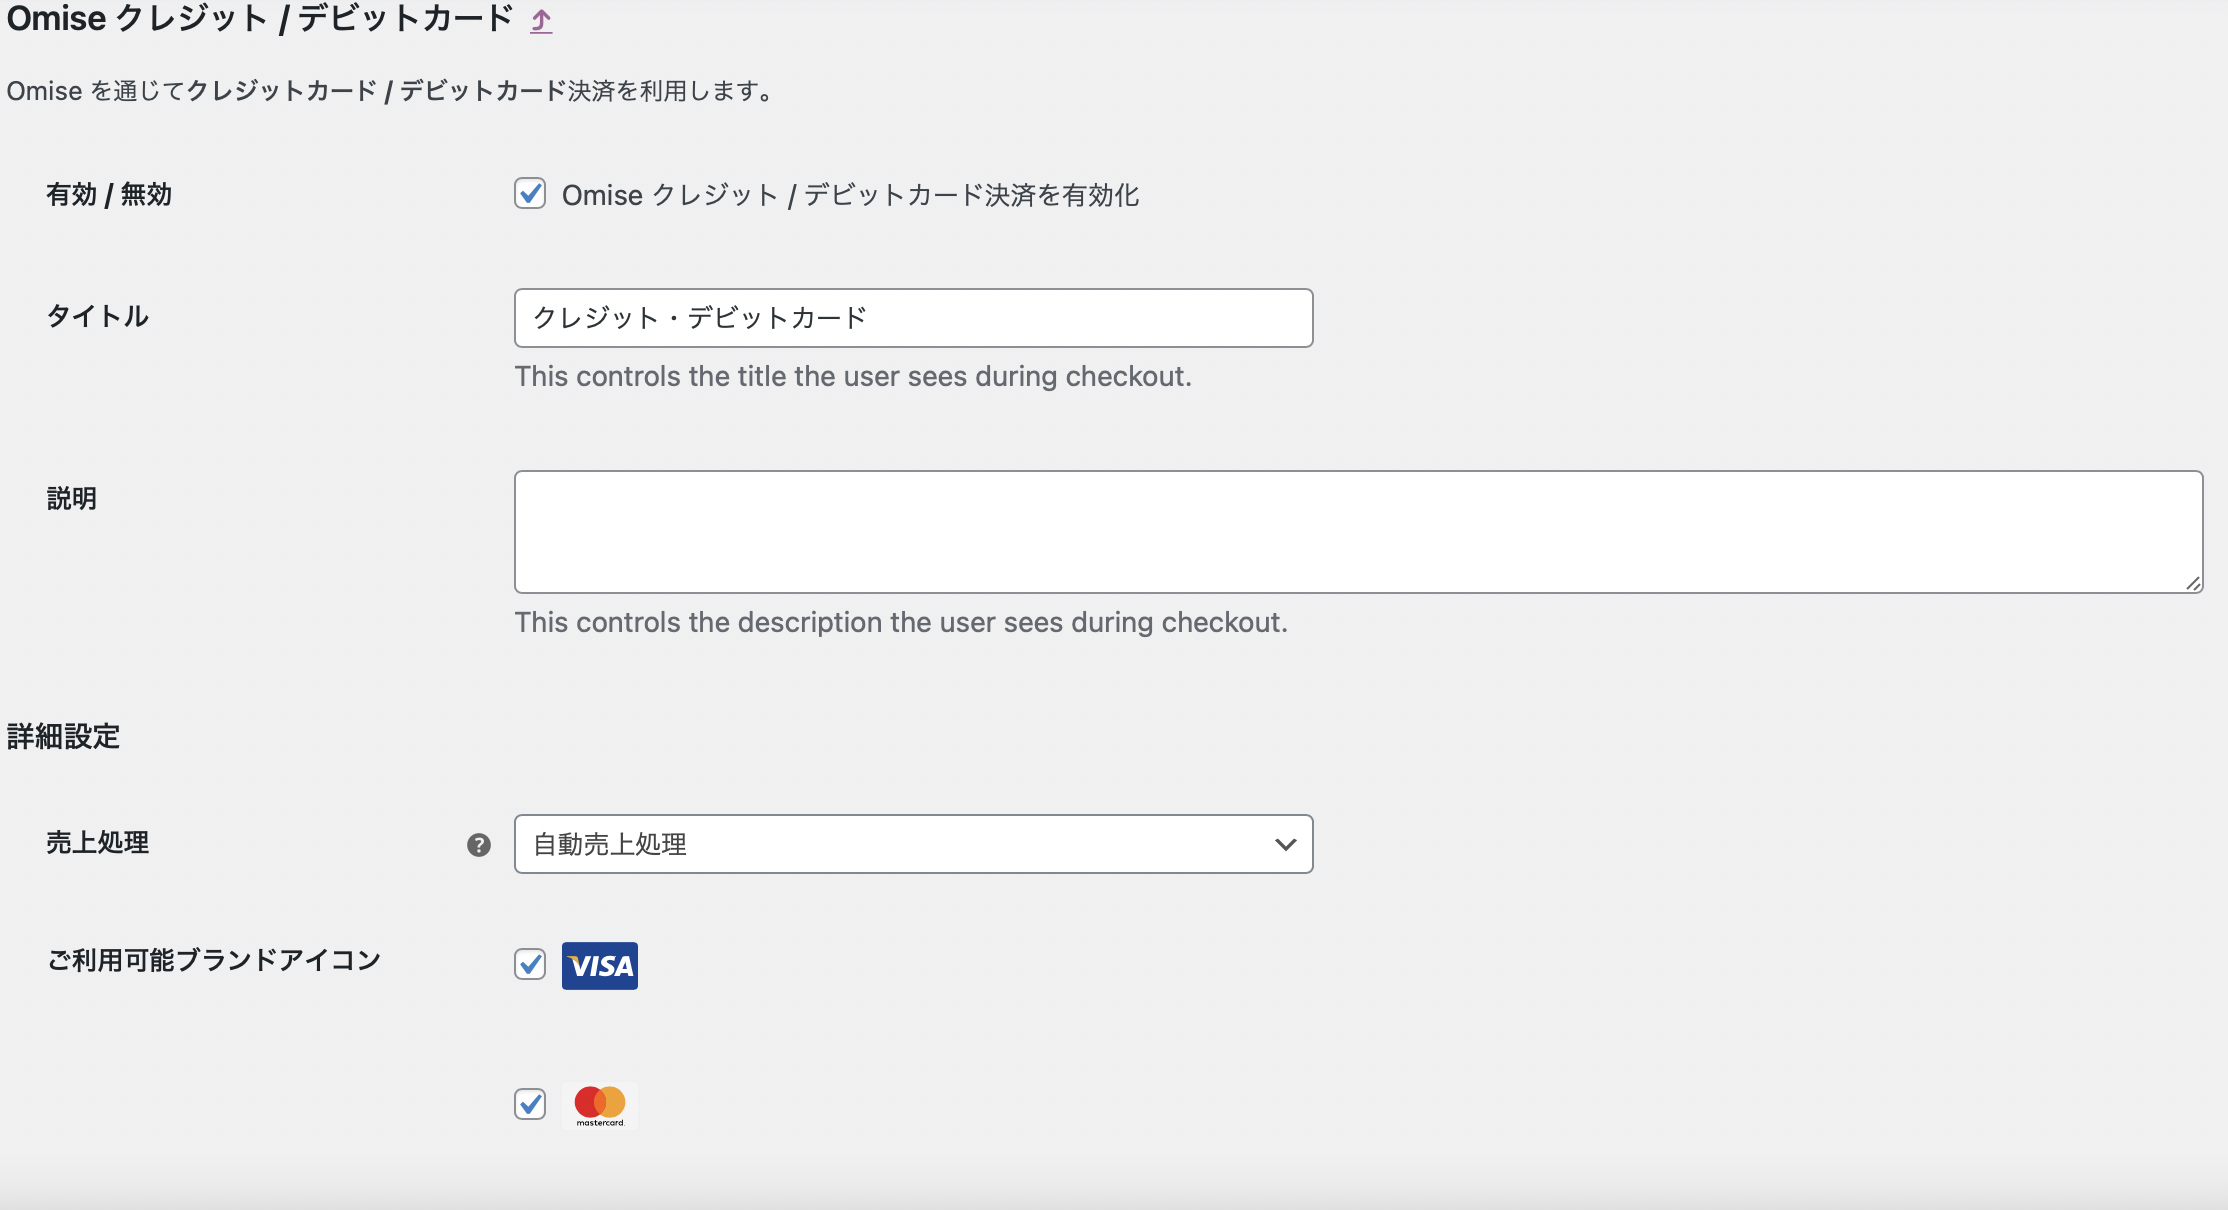Uncheck the VISA brand icon checkbox
The image size is (2228, 1210).
click(530, 965)
